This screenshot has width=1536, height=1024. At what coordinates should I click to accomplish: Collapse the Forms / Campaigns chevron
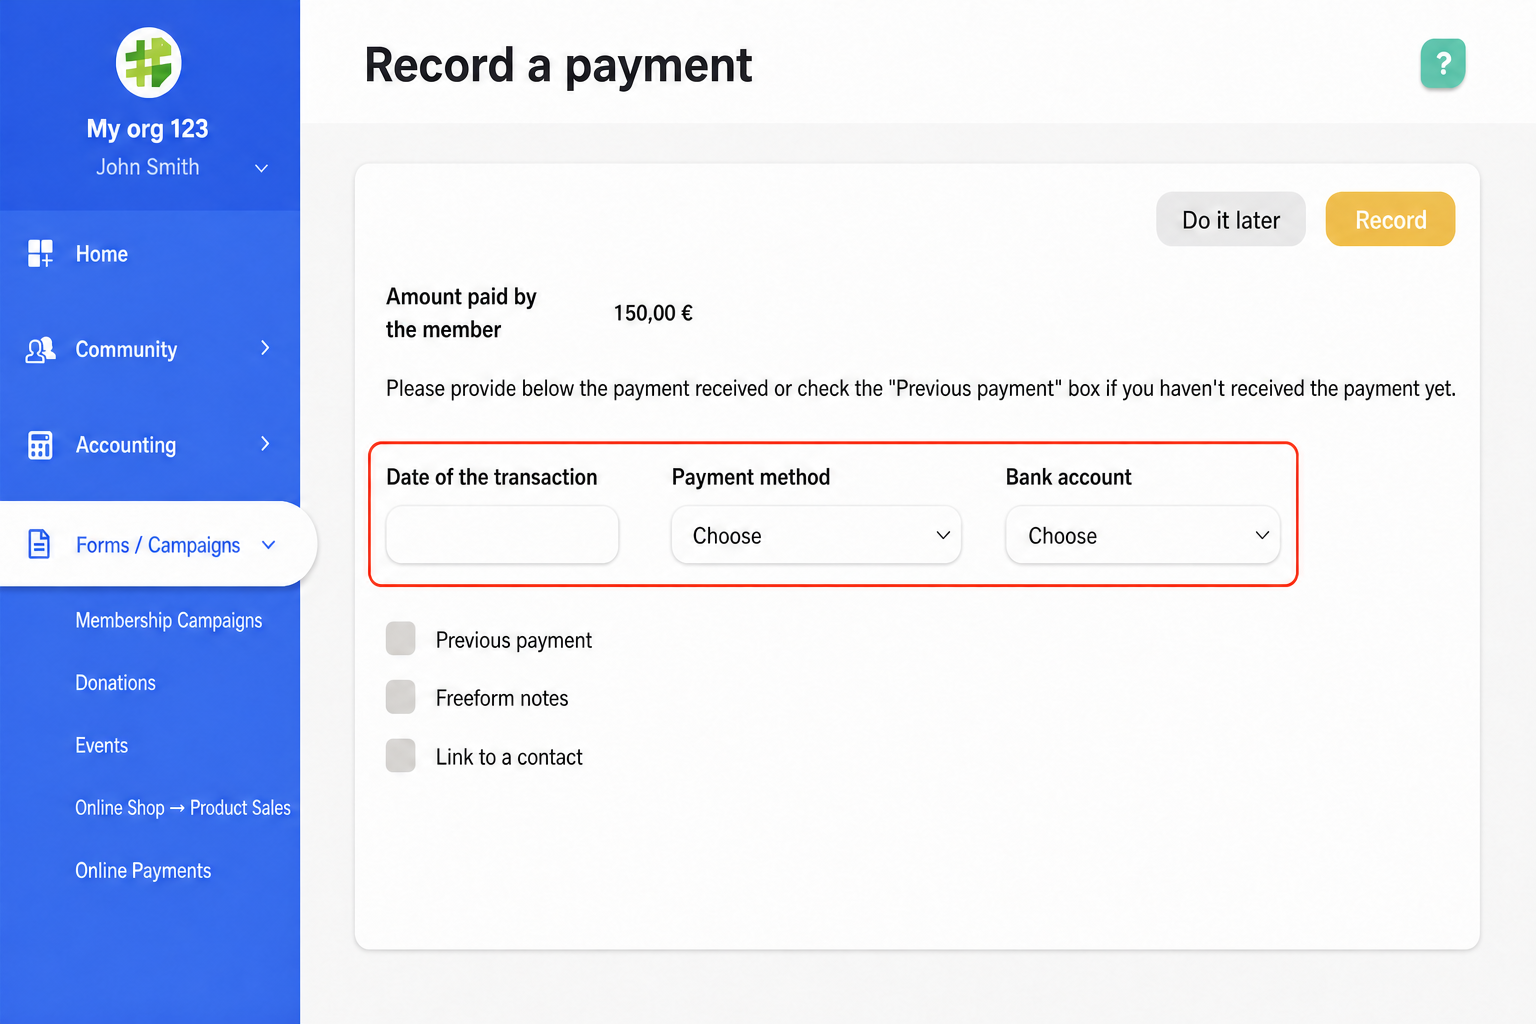coord(268,545)
